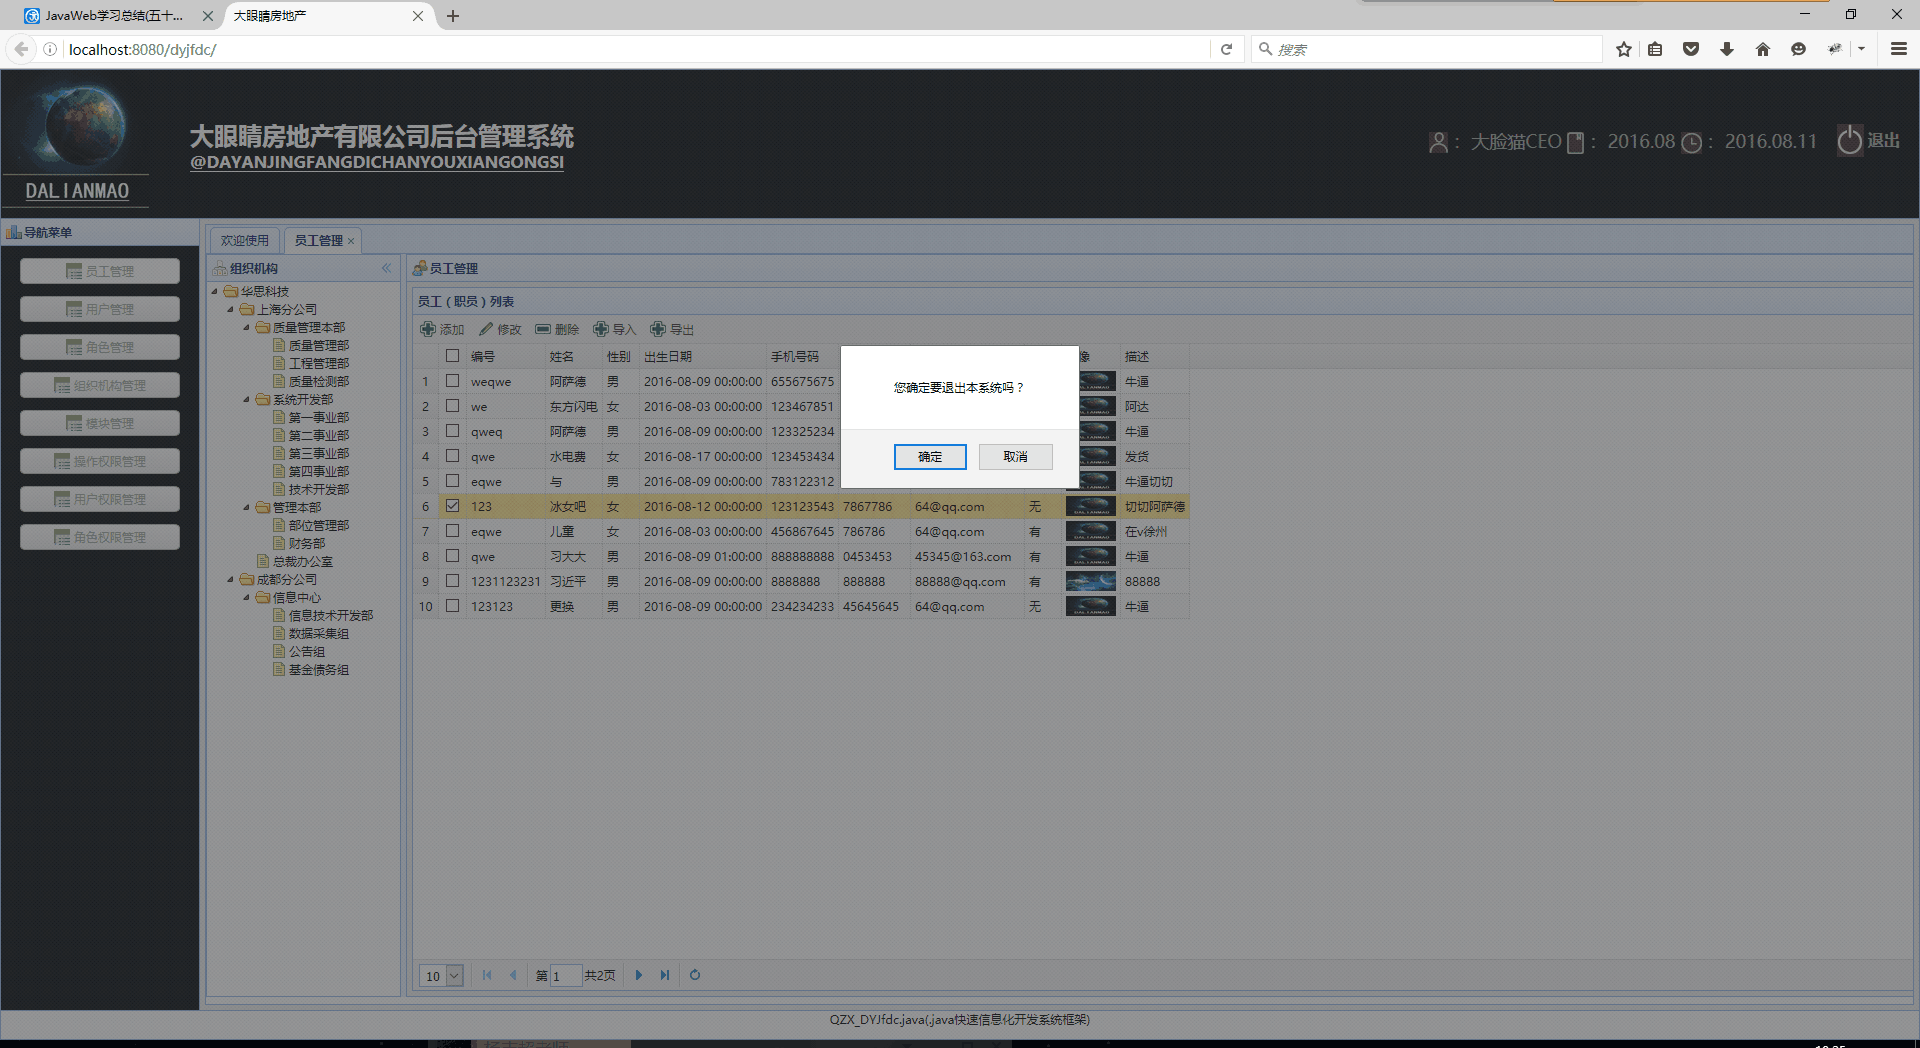Click the delete (删除) toolbar icon
This screenshot has width=1920, height=1048.
click(543, 329)
